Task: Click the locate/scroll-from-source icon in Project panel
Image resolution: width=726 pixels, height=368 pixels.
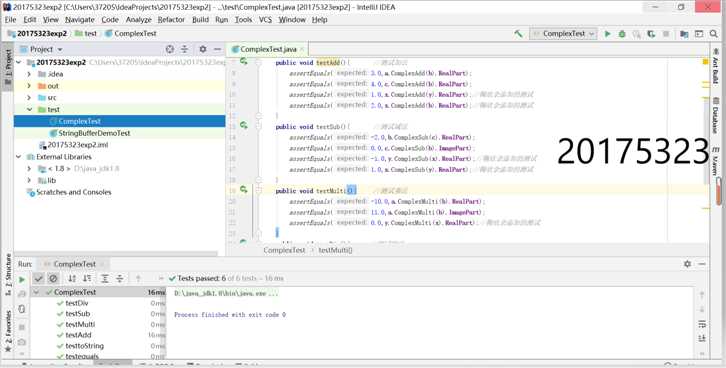Action: [170, 49]
